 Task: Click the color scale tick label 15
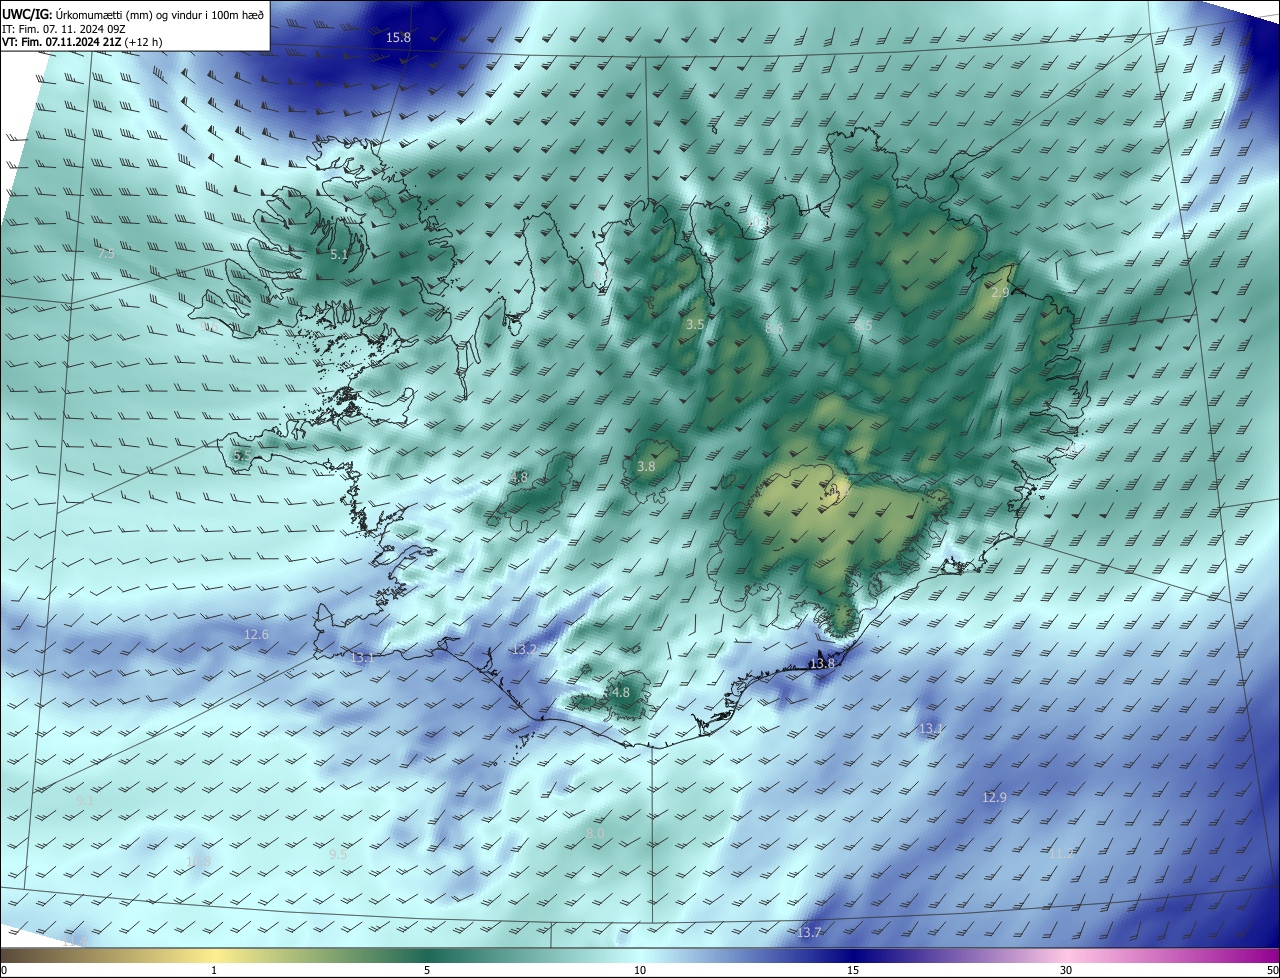[853, 970]
